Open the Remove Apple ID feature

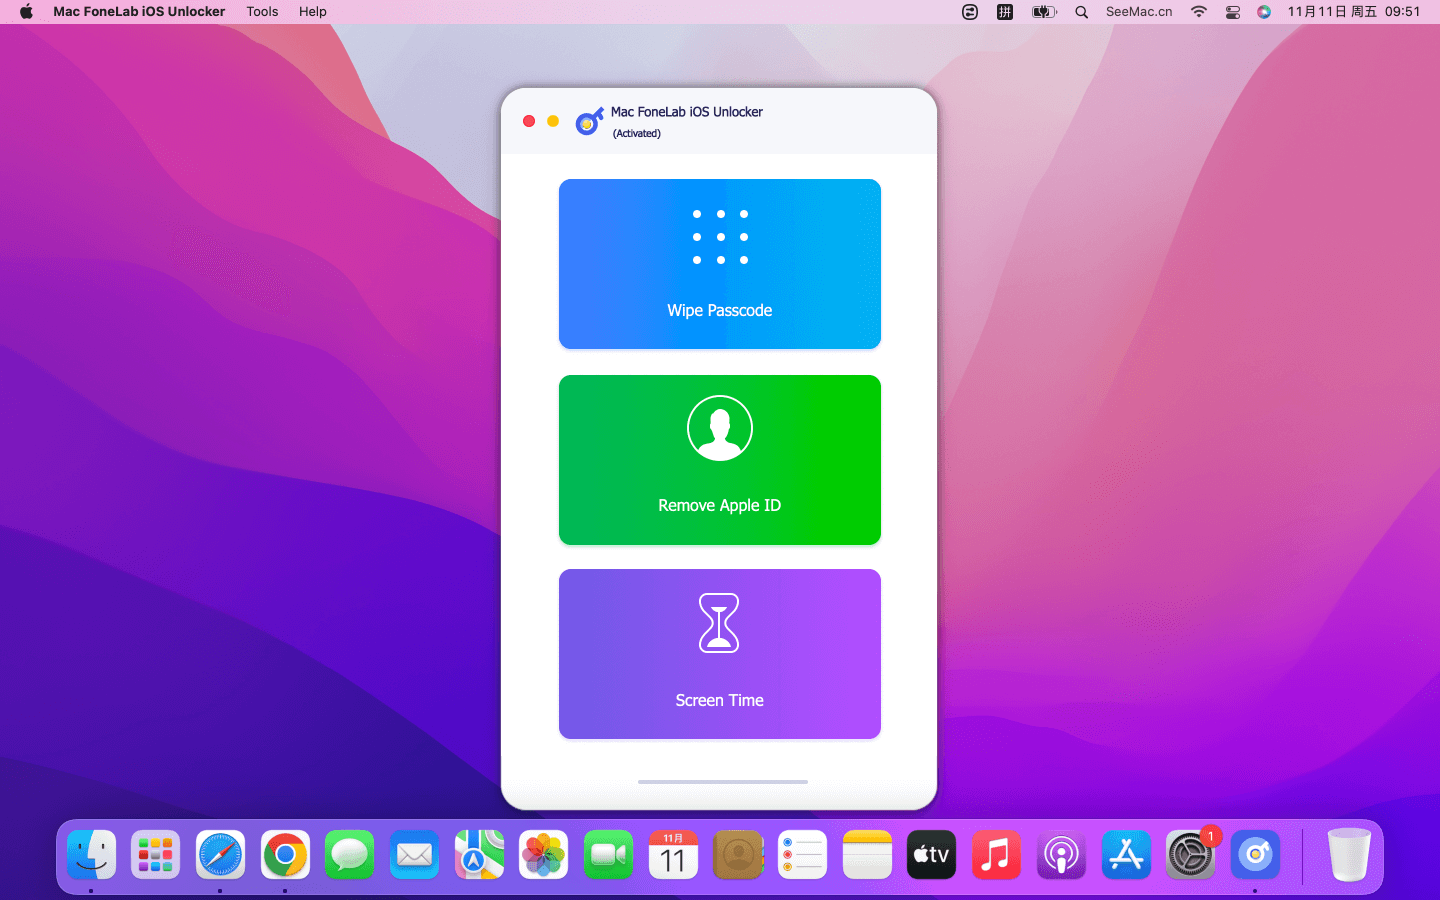[x=720, y=460]
